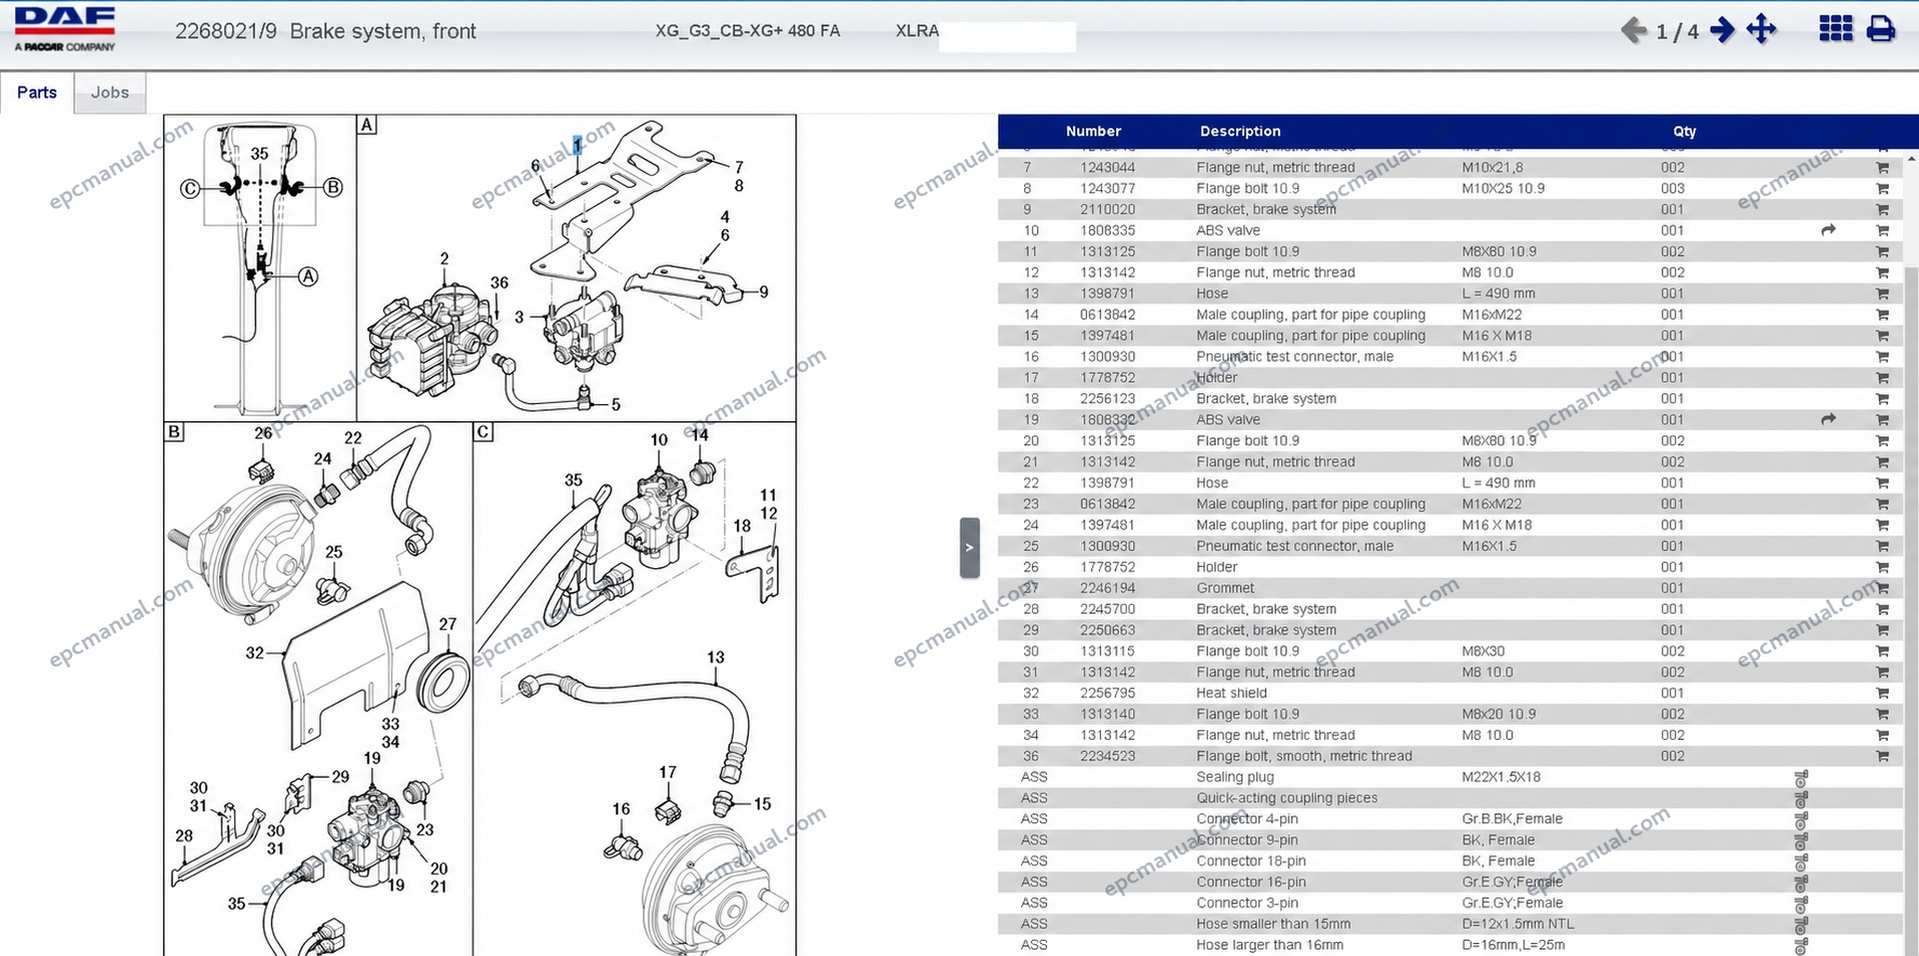Select part number 1397481 in row 15

[x=1107, y=336]
